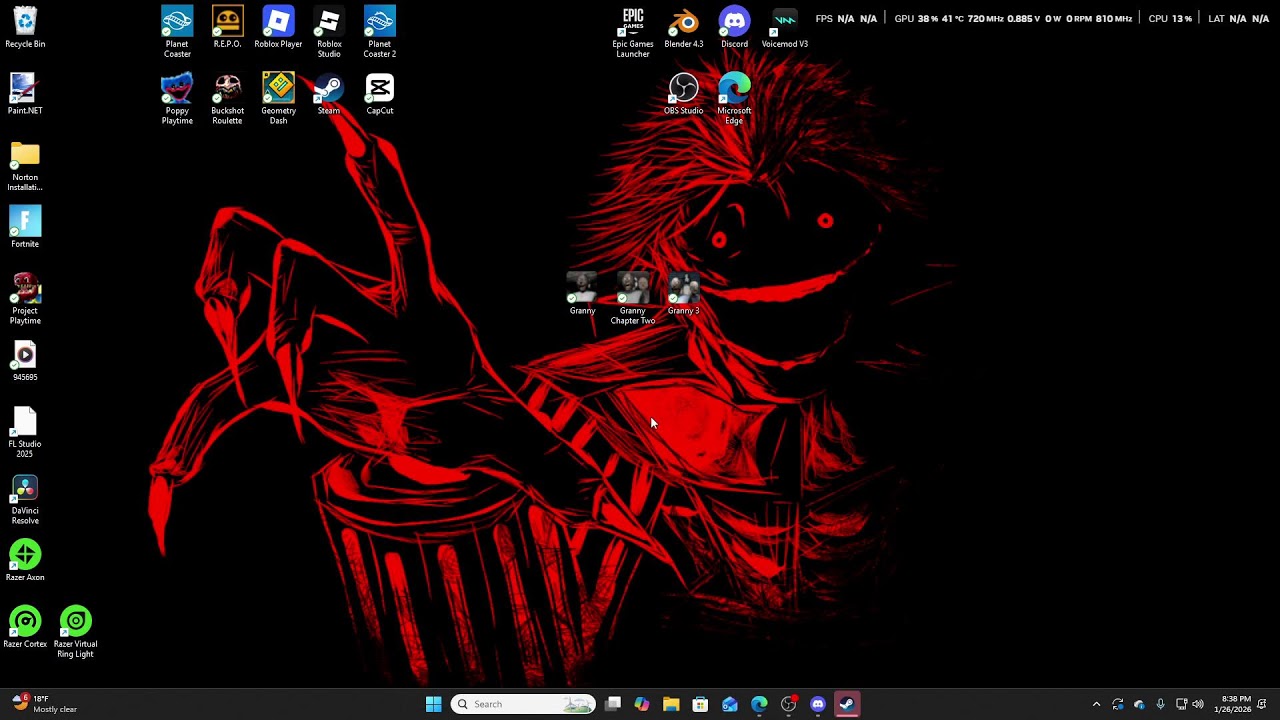Switch to Steam in the taskbar

point(847,704)
